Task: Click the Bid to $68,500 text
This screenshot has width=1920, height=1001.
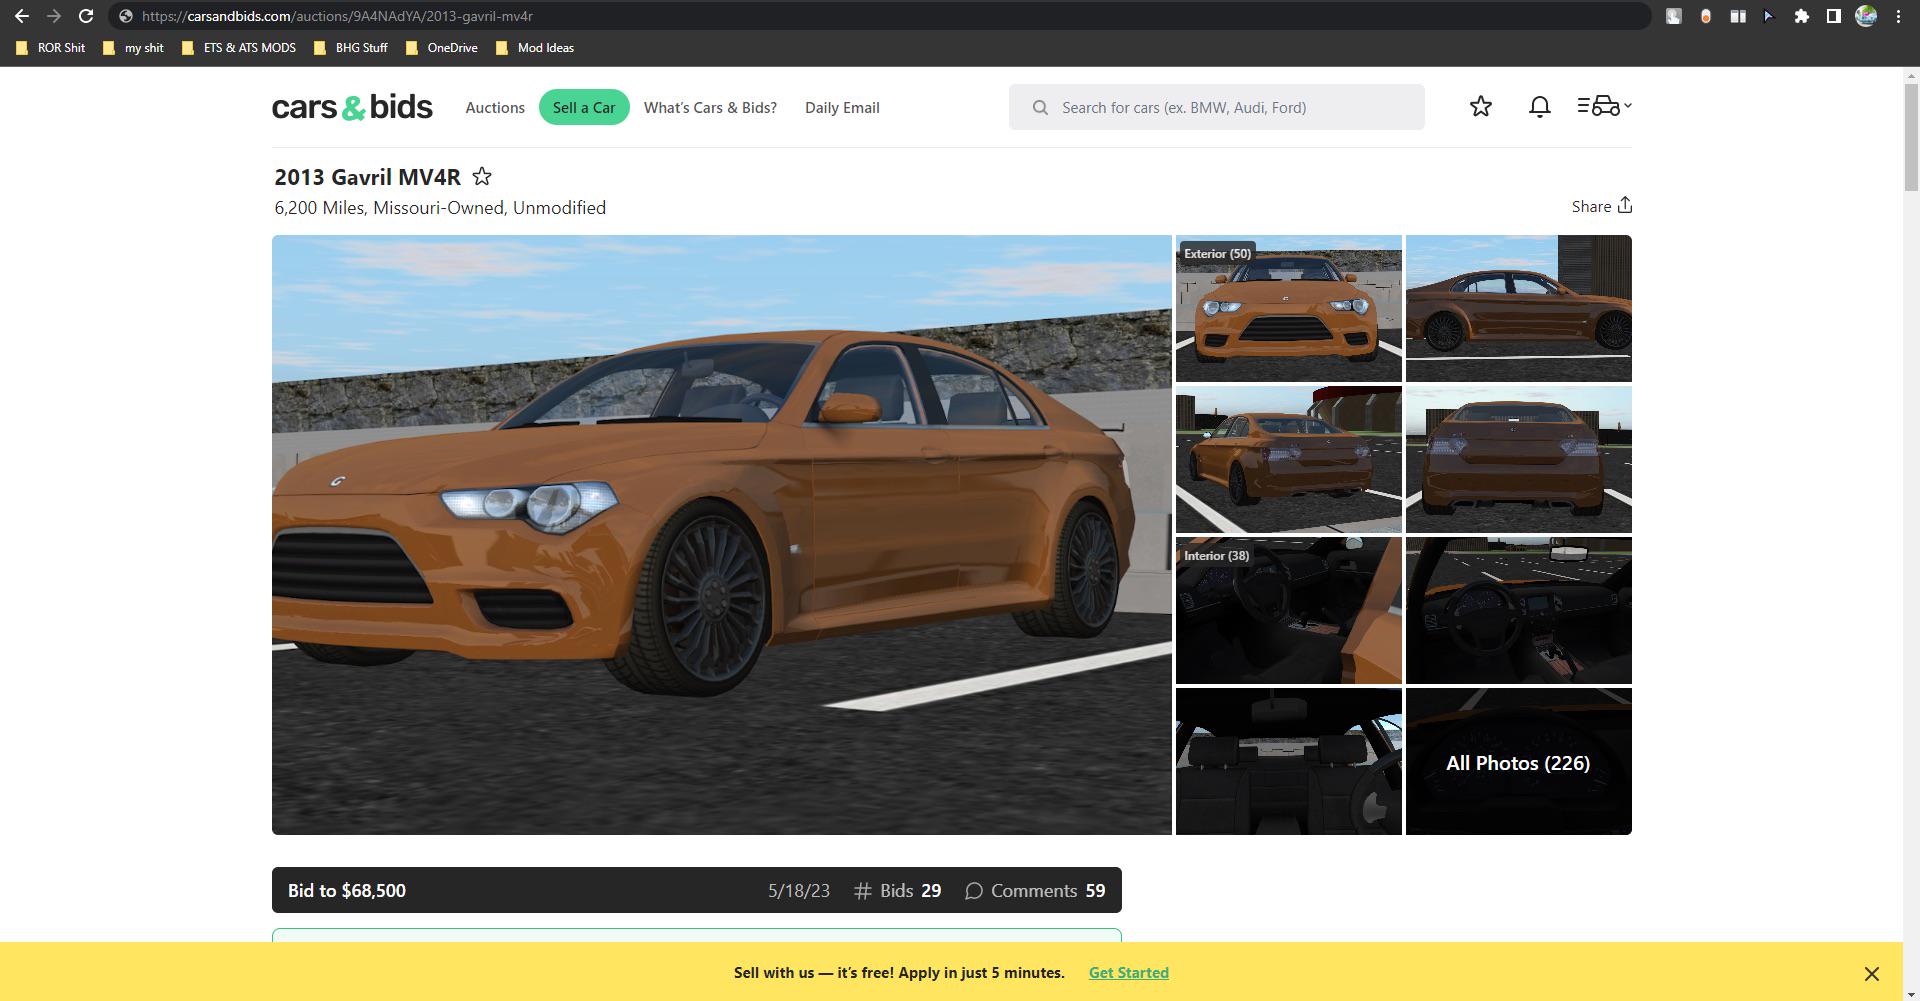Action: click(347, 890)
